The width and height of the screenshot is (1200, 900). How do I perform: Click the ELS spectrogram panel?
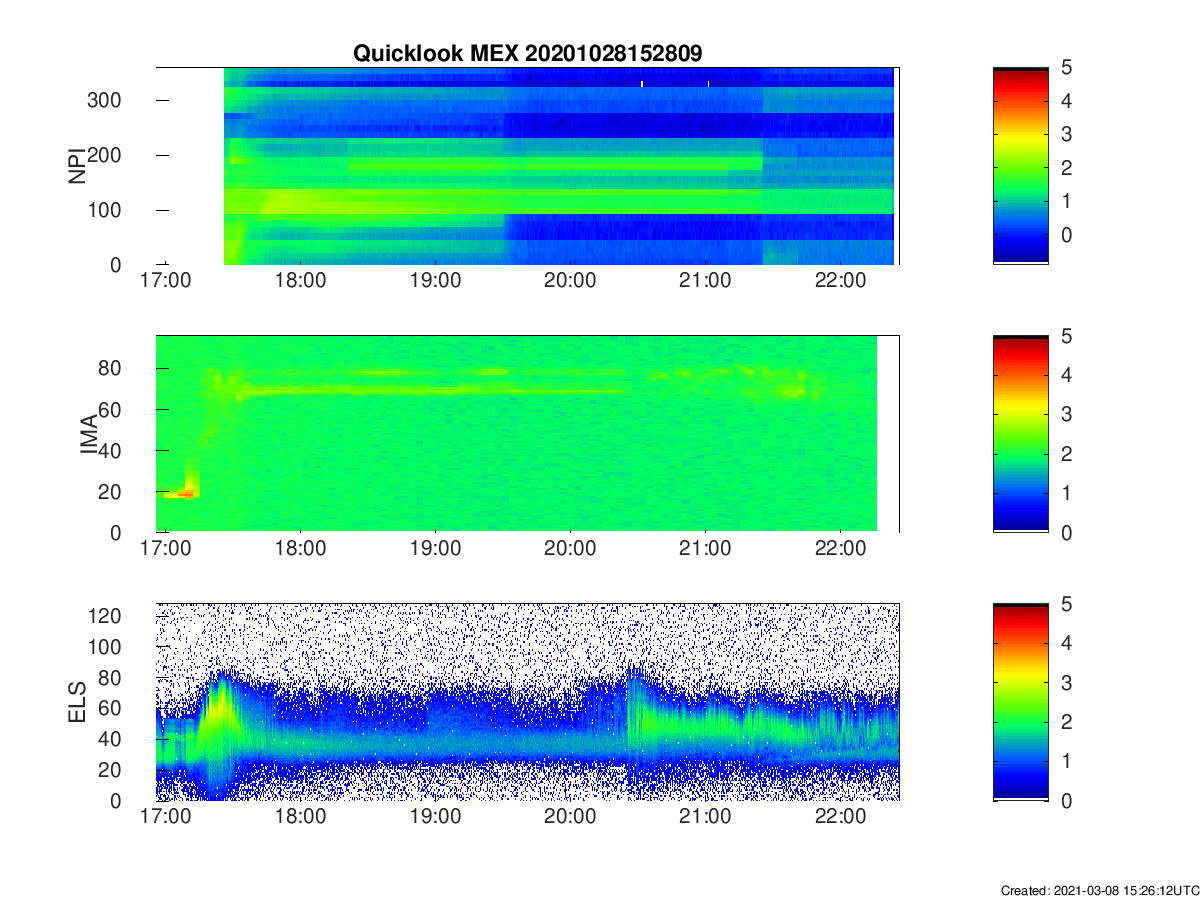pos(528,701)
